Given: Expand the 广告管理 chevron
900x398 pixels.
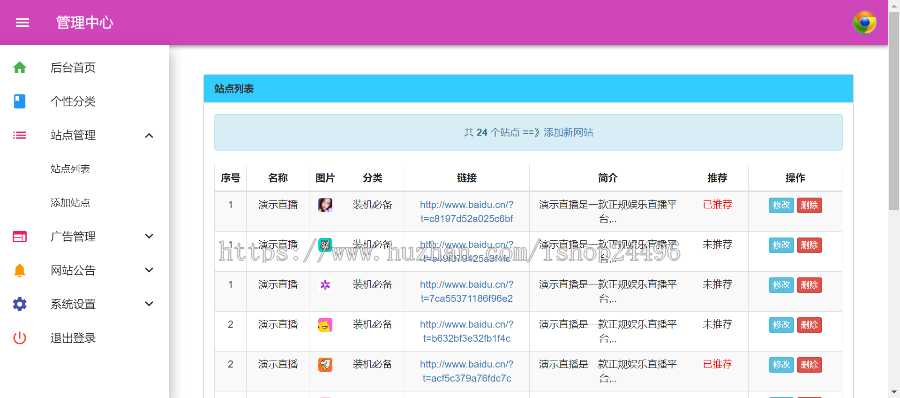Looking at the screenshot, I should [149, 237].
